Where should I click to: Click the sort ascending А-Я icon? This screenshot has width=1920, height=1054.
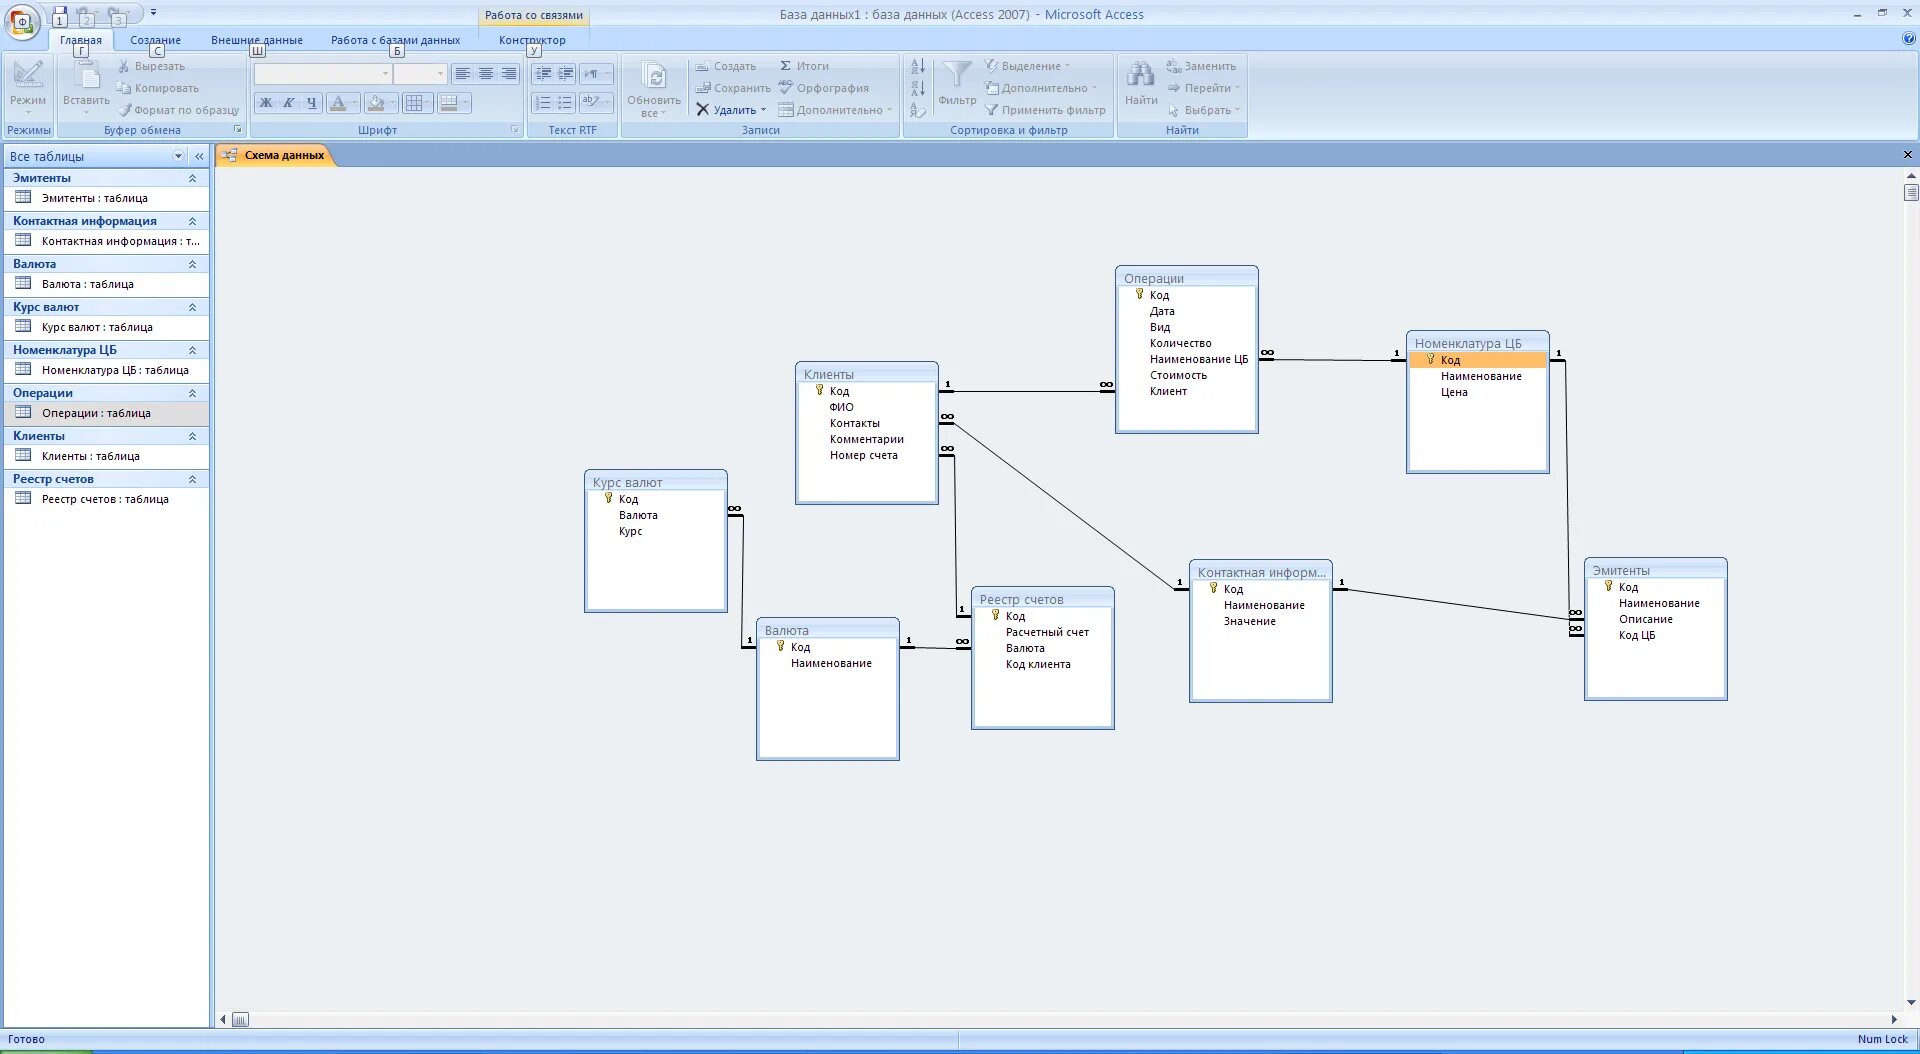(x=918, y=66)
